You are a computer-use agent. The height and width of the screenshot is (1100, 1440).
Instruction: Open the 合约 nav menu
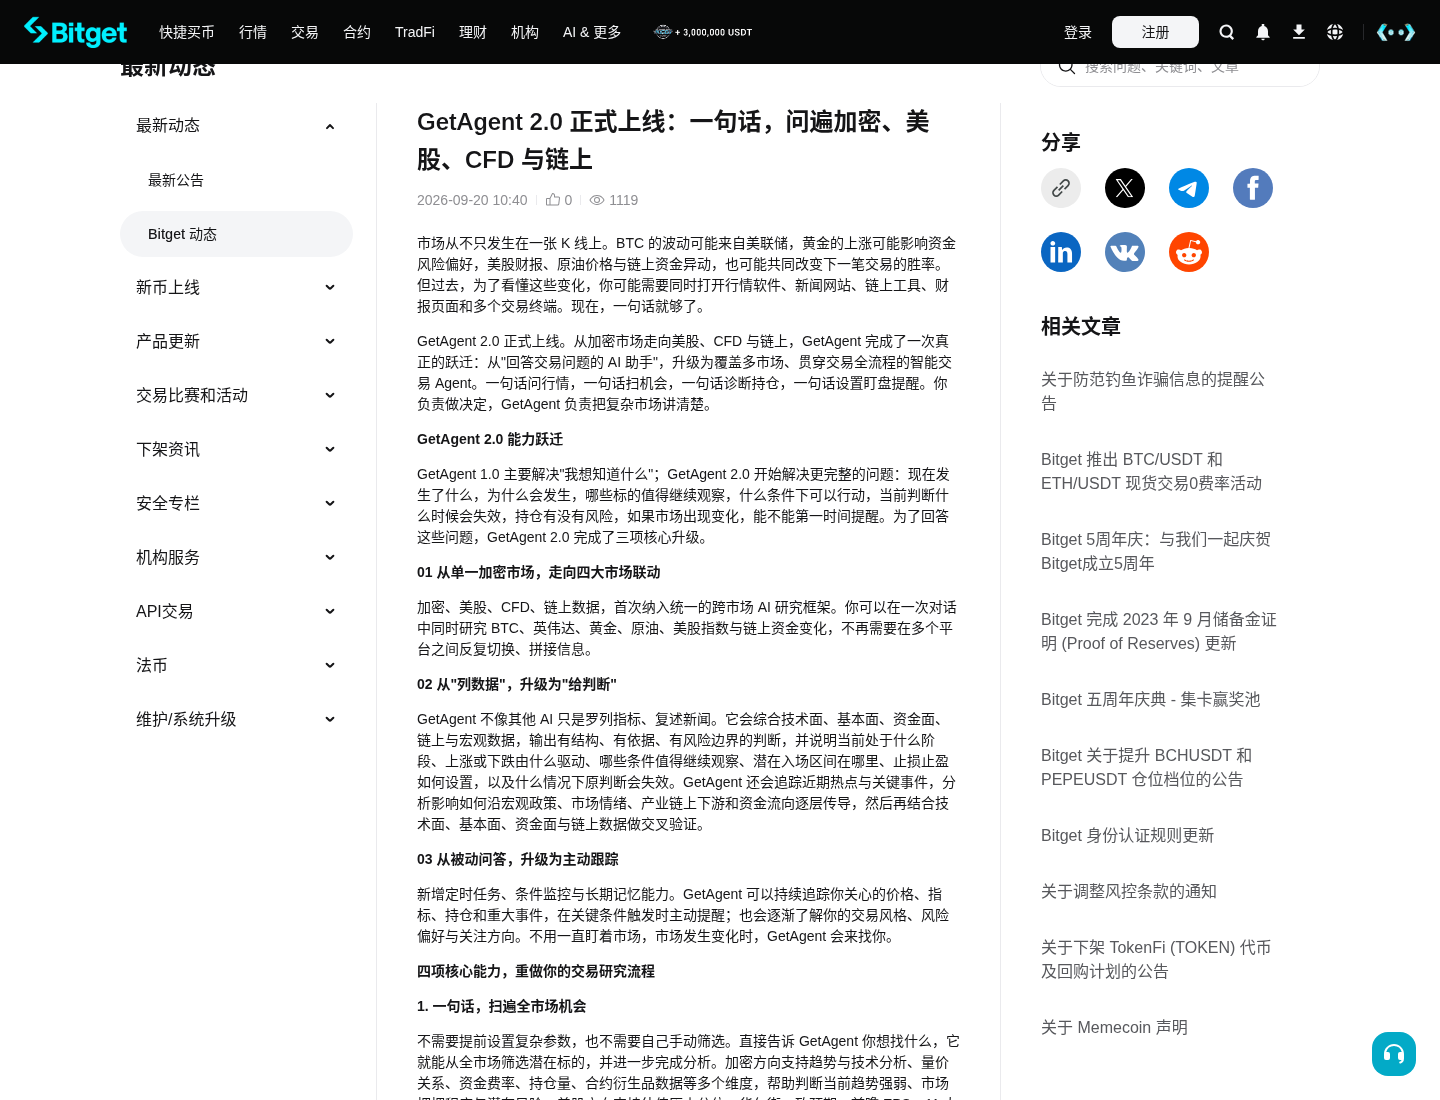[357, 32]
